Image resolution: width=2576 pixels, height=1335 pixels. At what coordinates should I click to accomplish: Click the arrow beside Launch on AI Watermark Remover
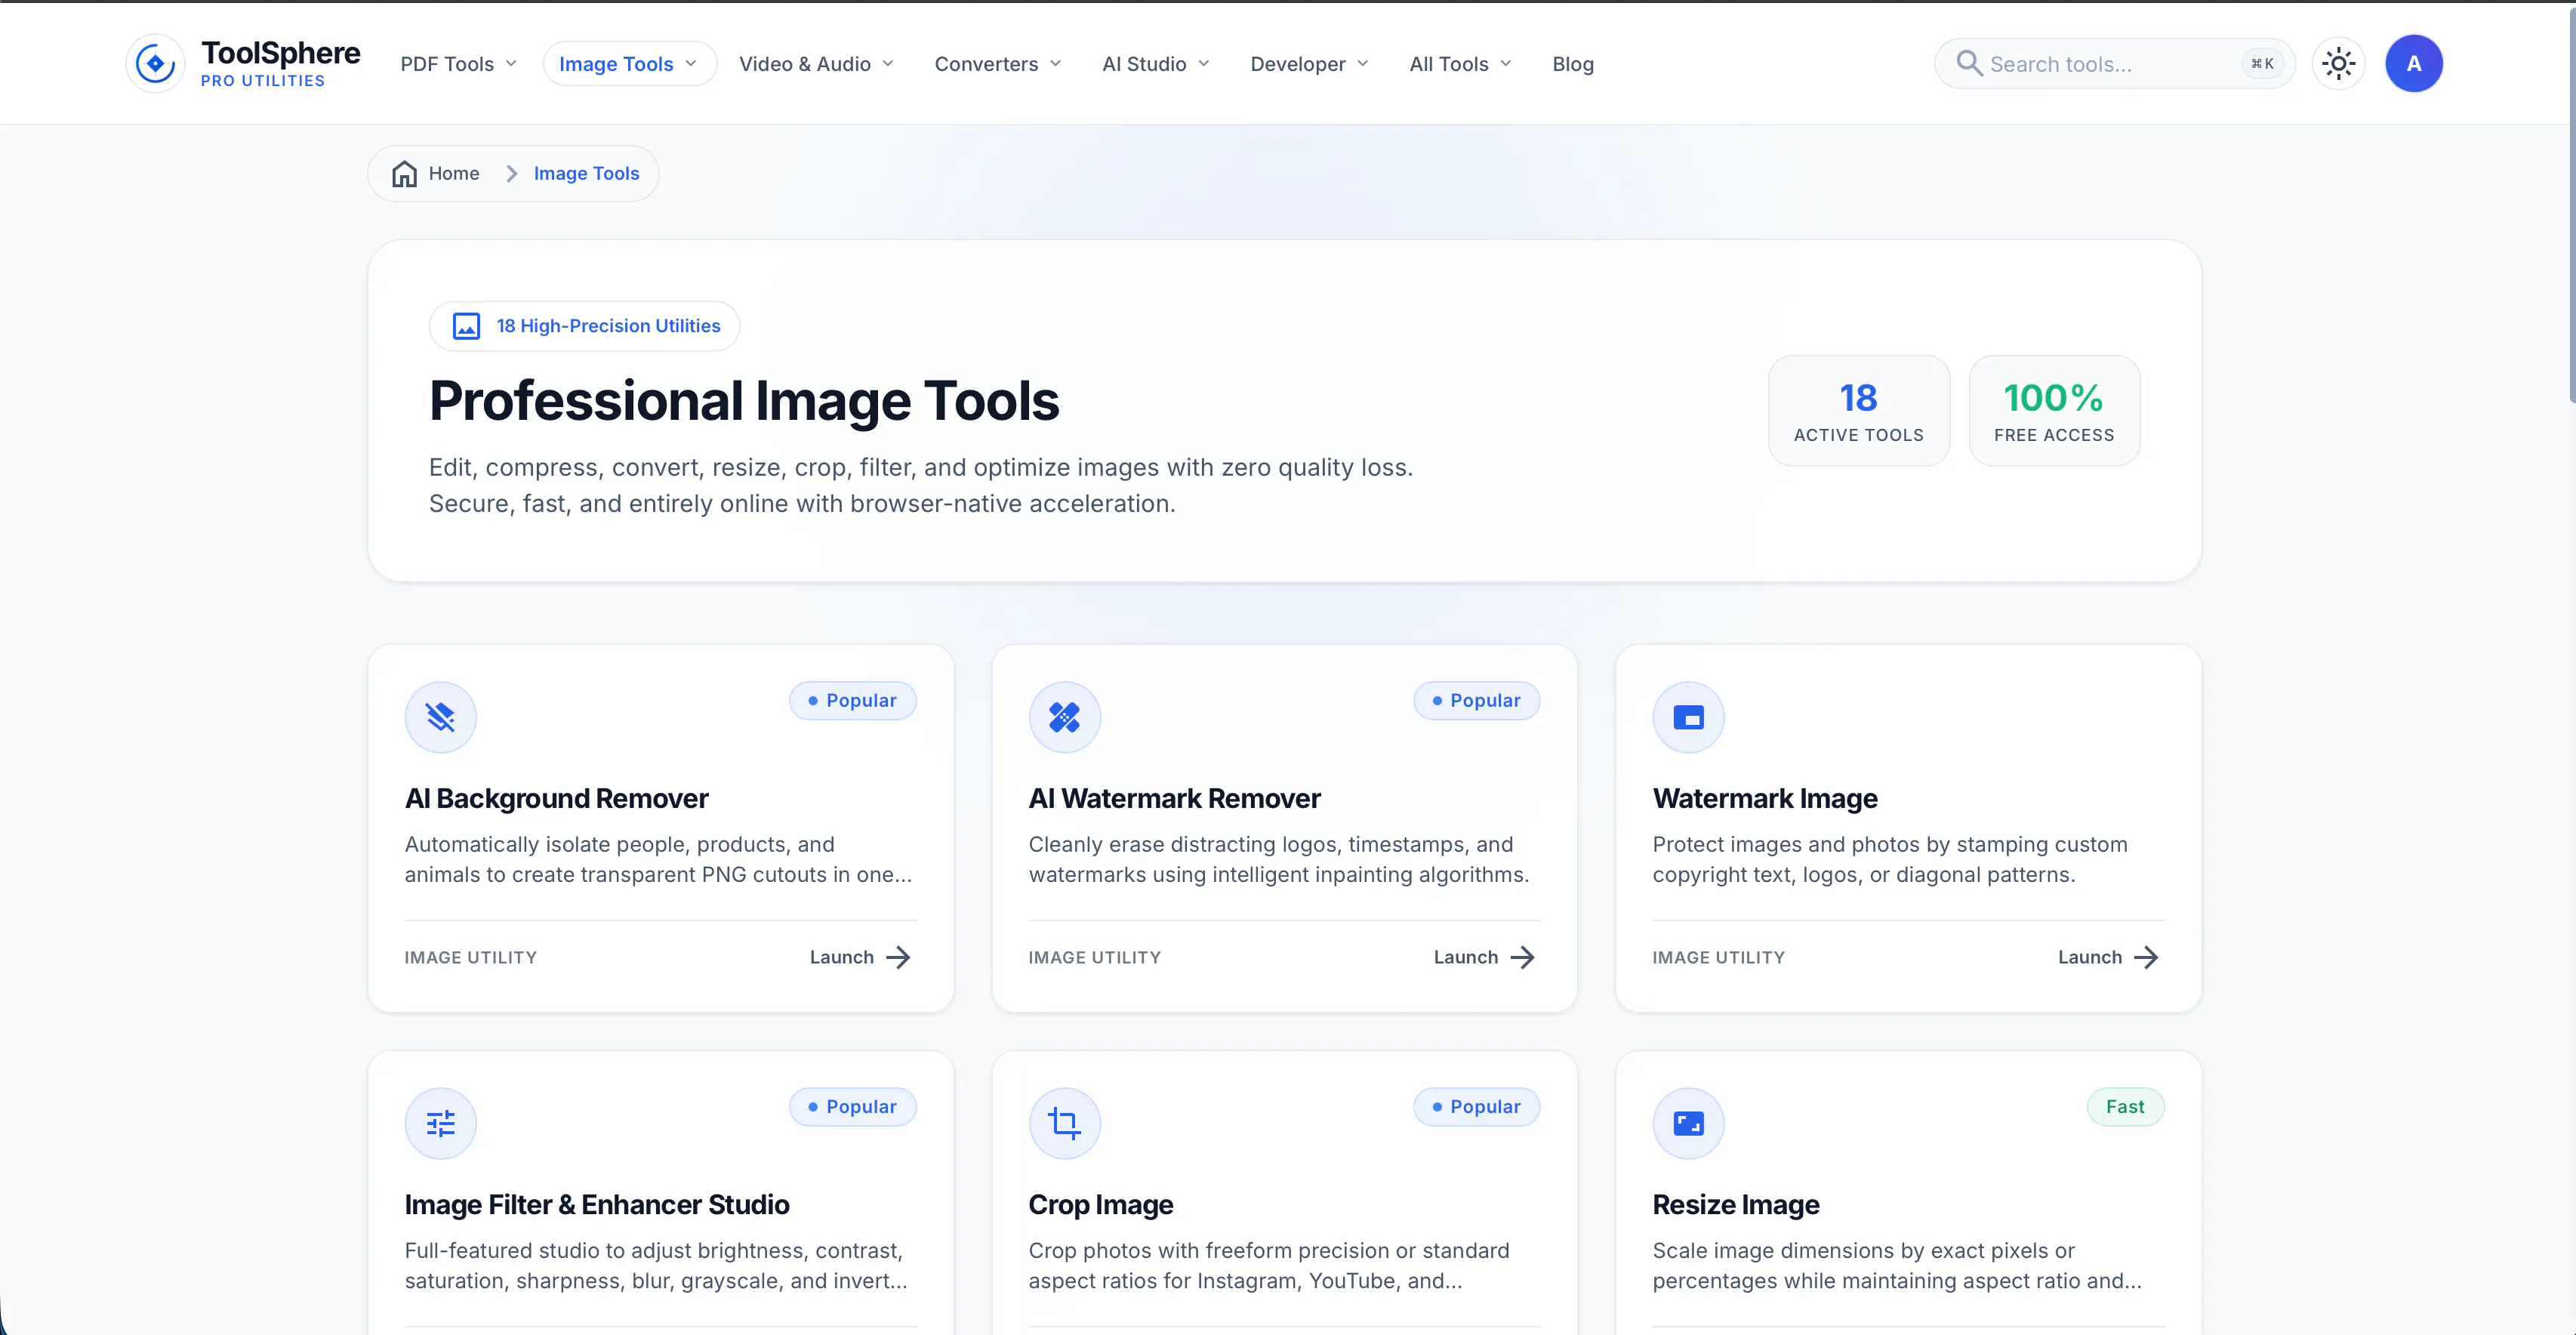point(1522,958)
